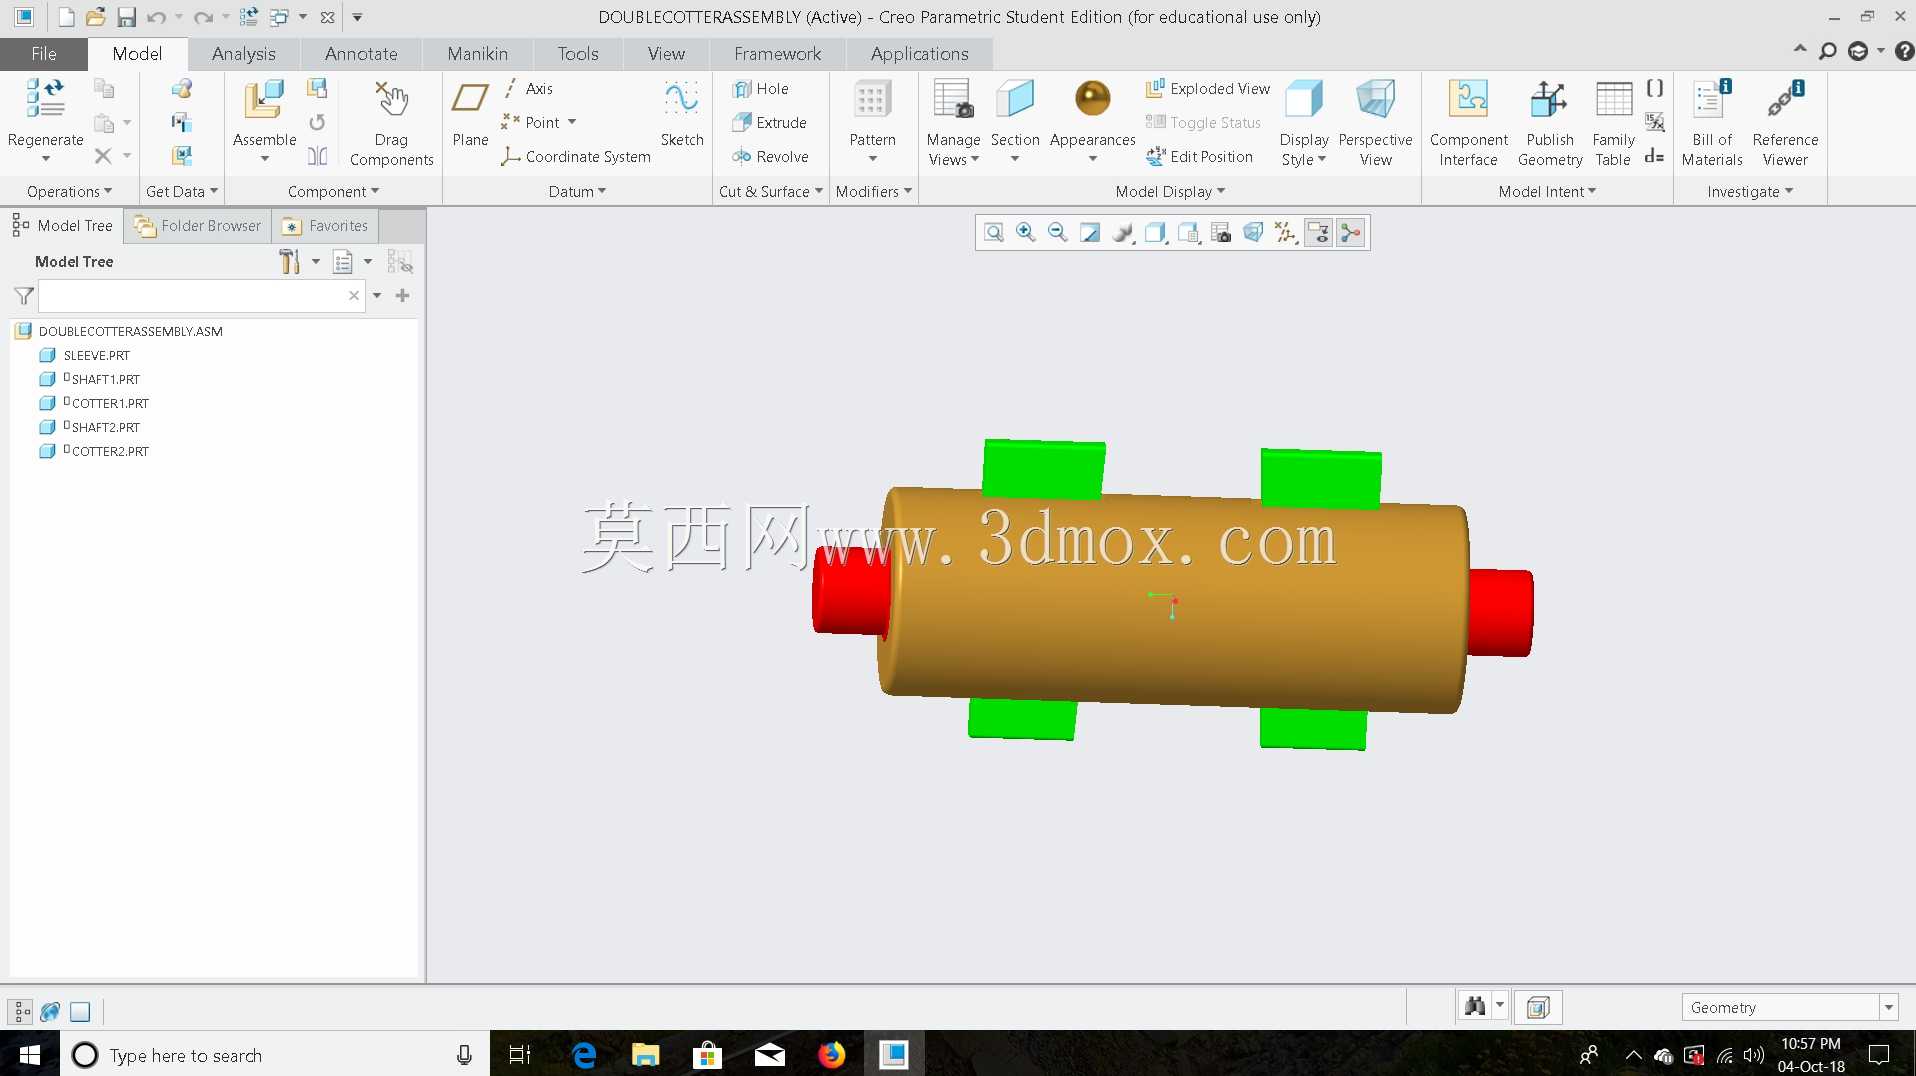Expand the Modifiers group dropdown
Viewport: 1916px width, 1076px height.
coord(873,192)
